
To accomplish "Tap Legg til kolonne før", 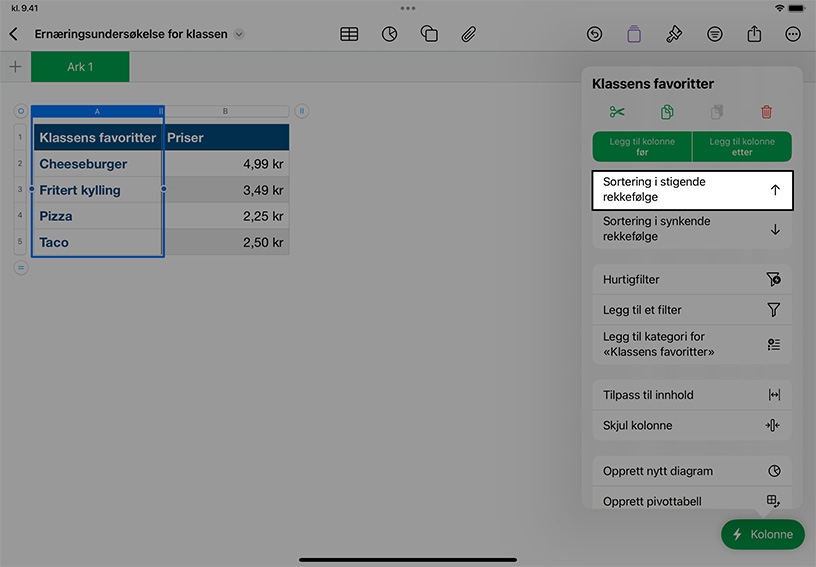I will [642, 147].
